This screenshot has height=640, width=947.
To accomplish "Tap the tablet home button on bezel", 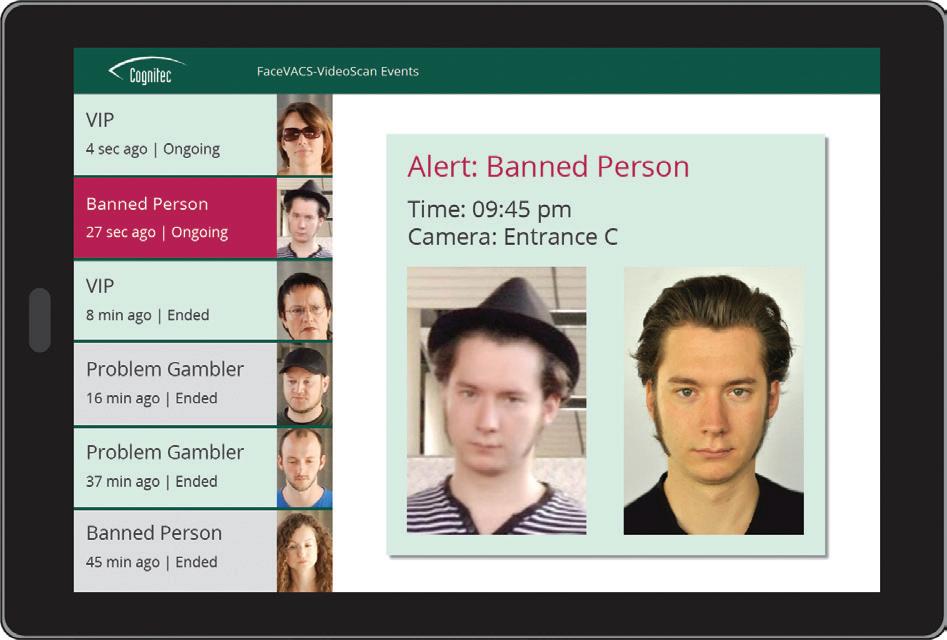I will pyautogui.click(x=40, y=320).
